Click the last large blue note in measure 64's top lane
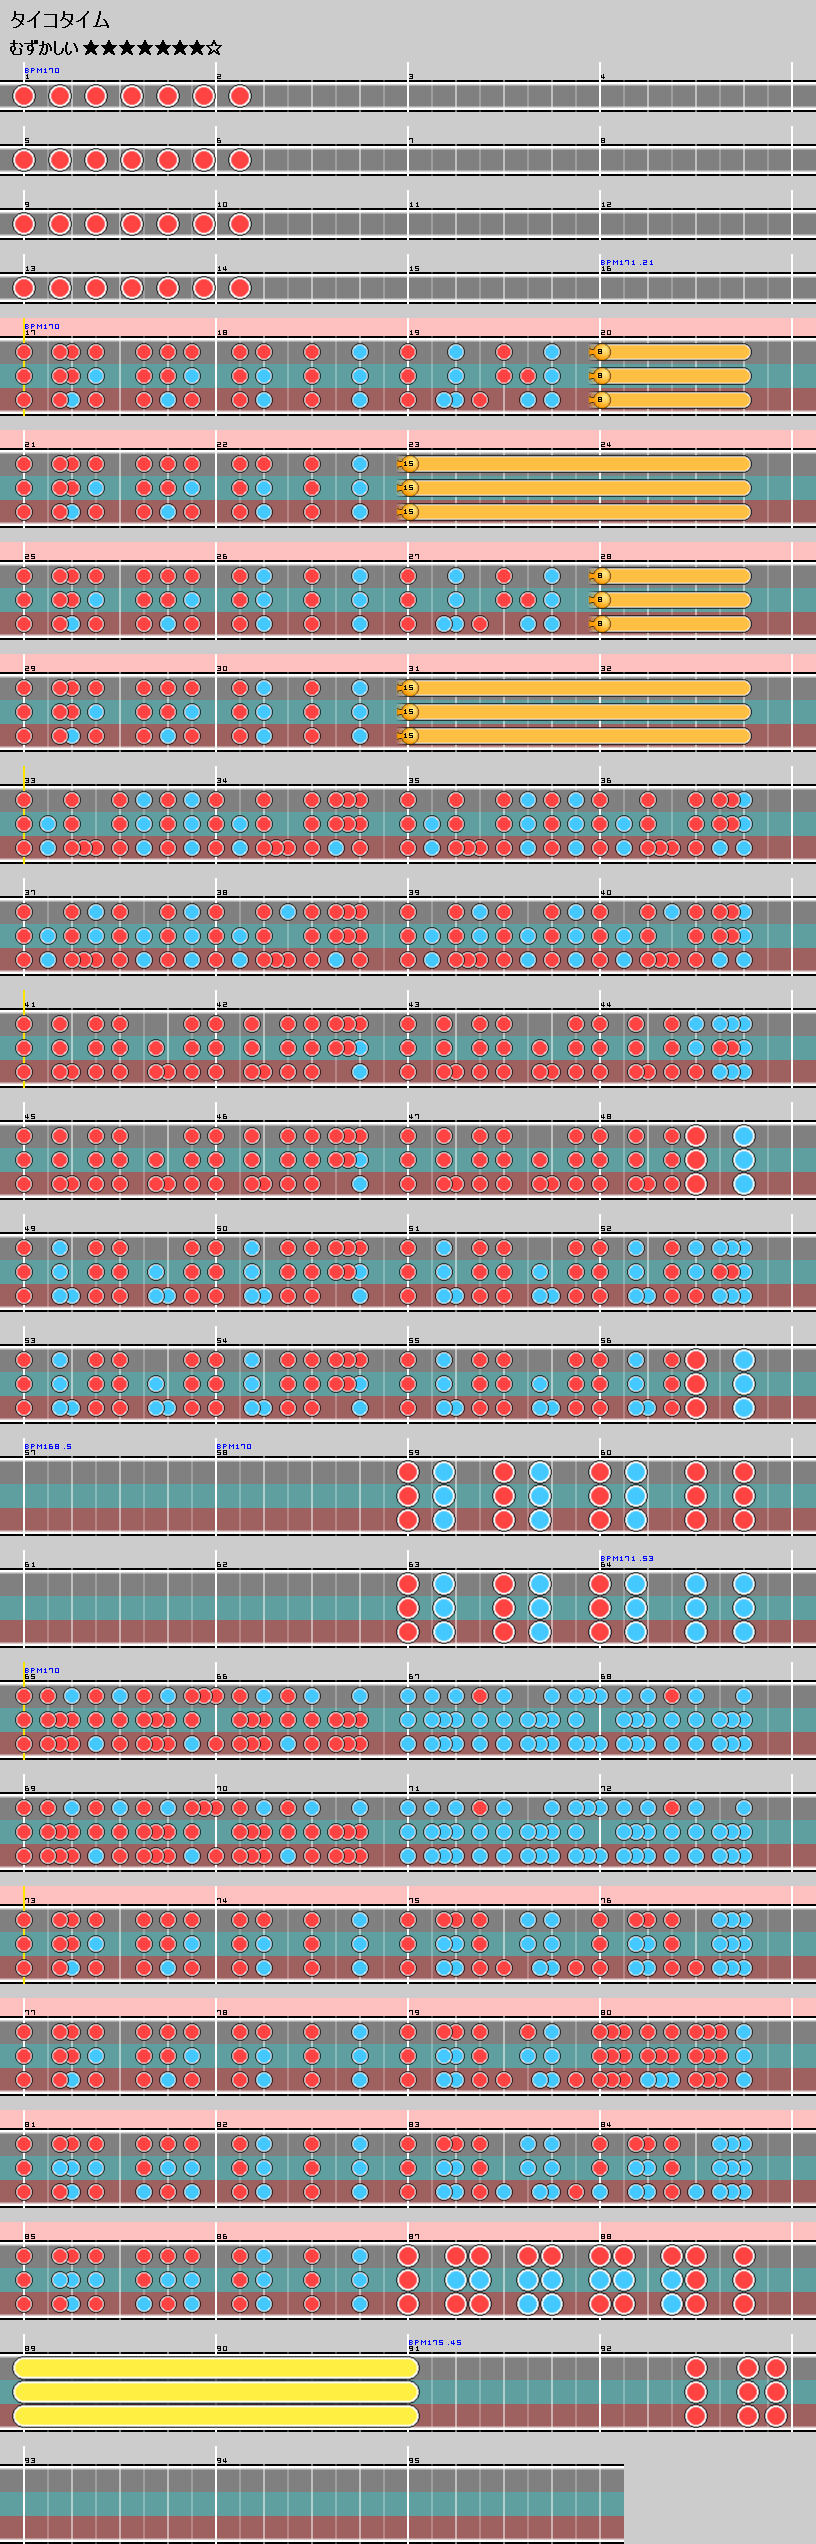 click(x=743, y=1584)
